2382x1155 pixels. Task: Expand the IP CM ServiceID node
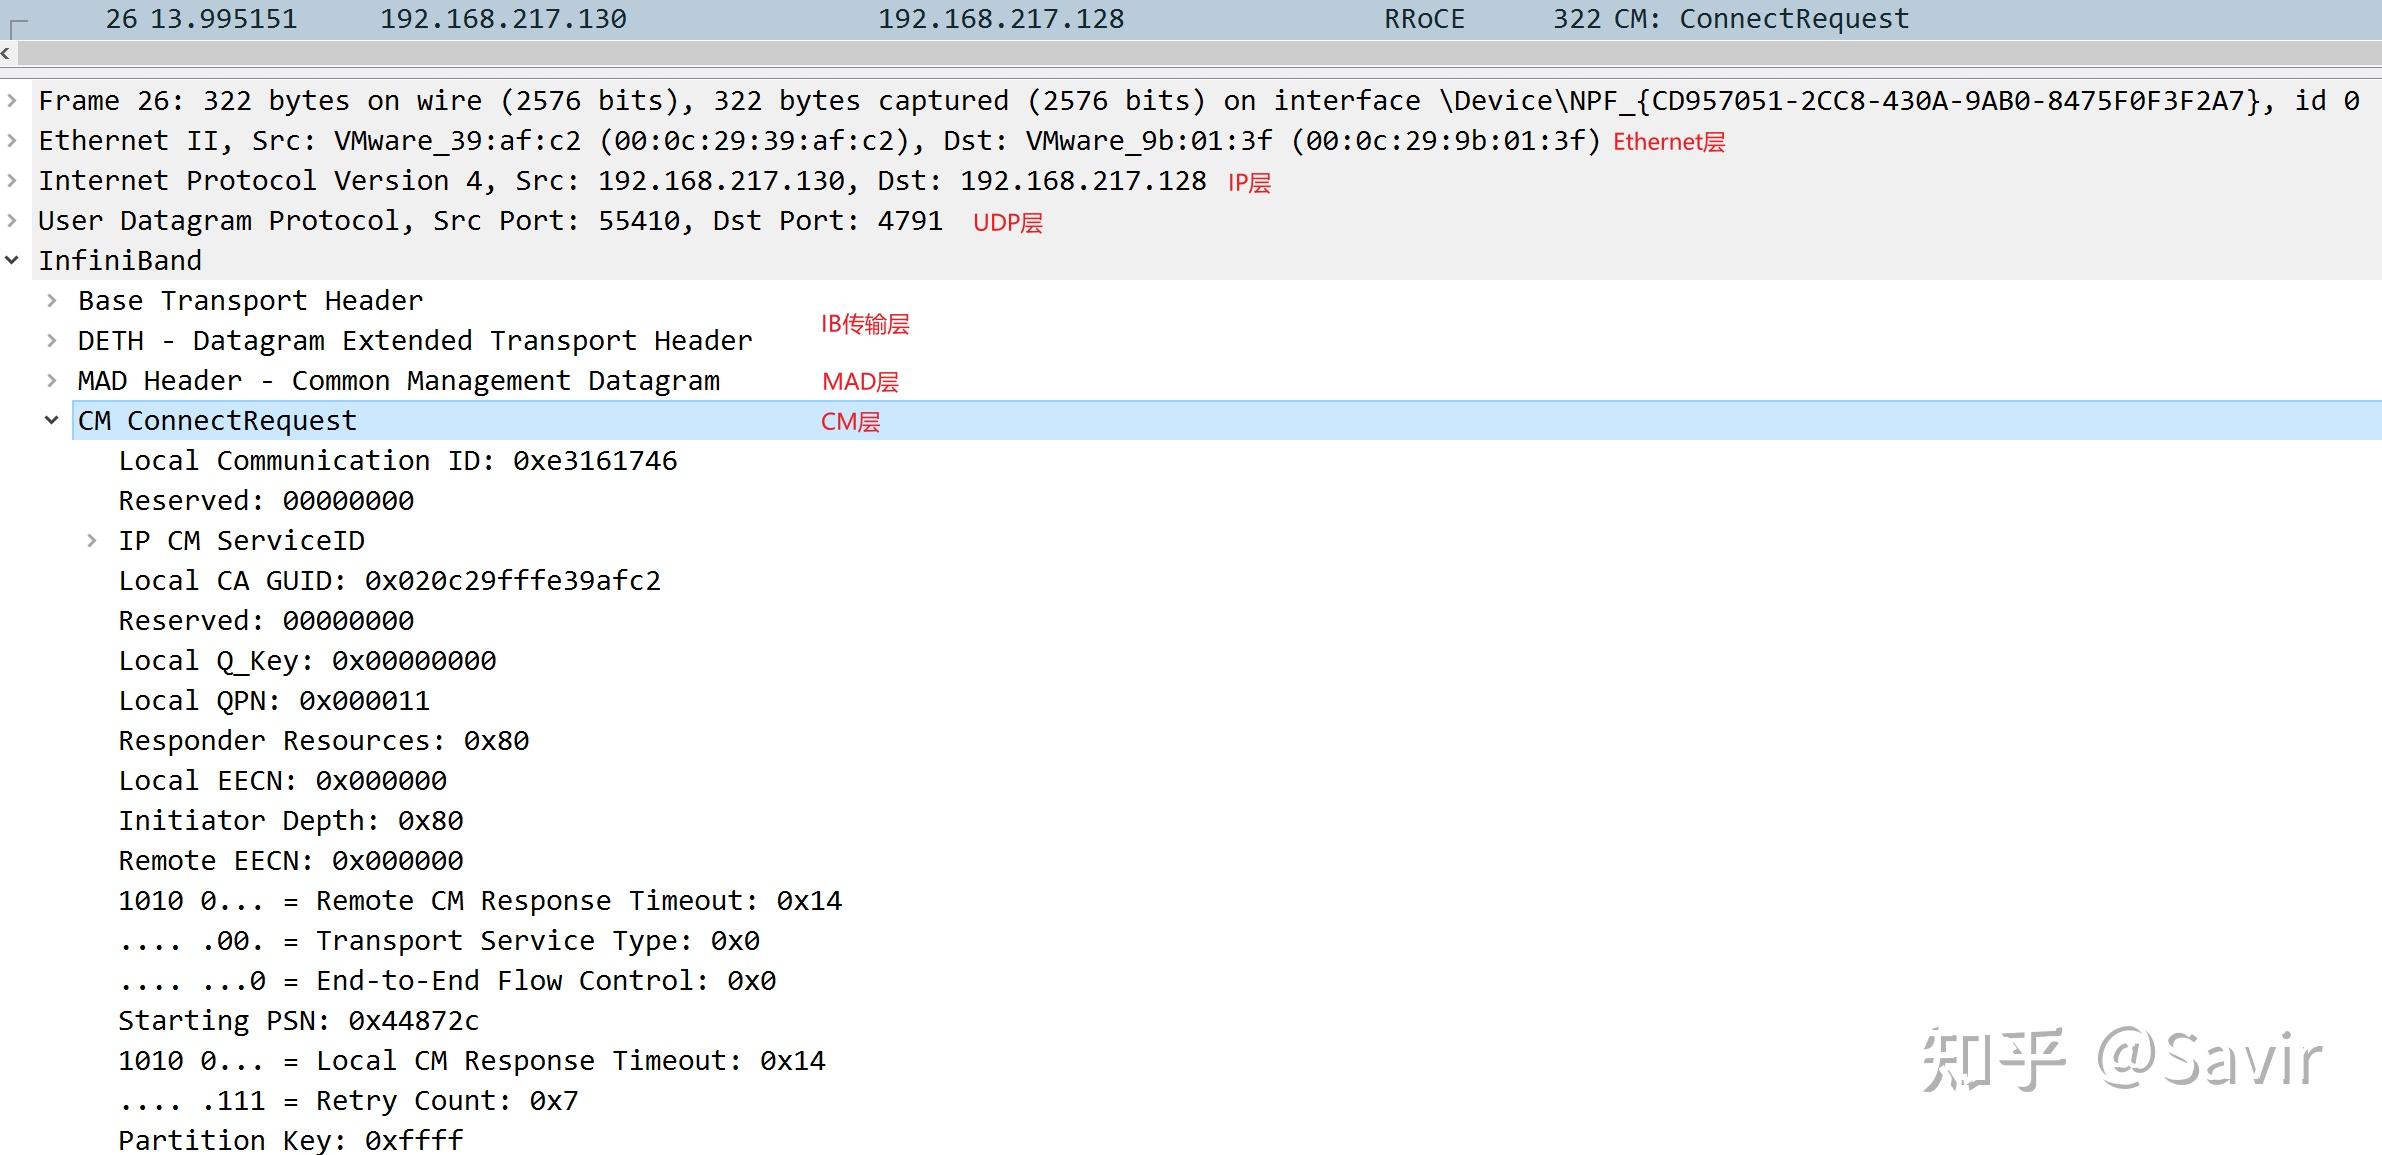click(92, 540)
